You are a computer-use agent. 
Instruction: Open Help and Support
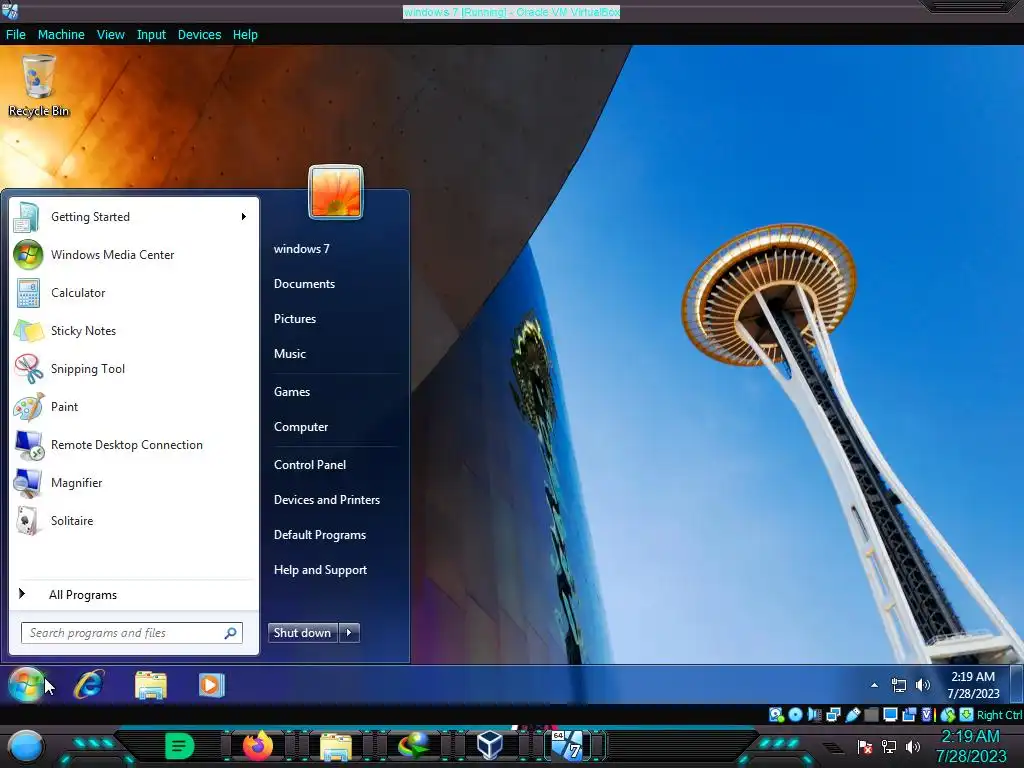pos(320,569)
